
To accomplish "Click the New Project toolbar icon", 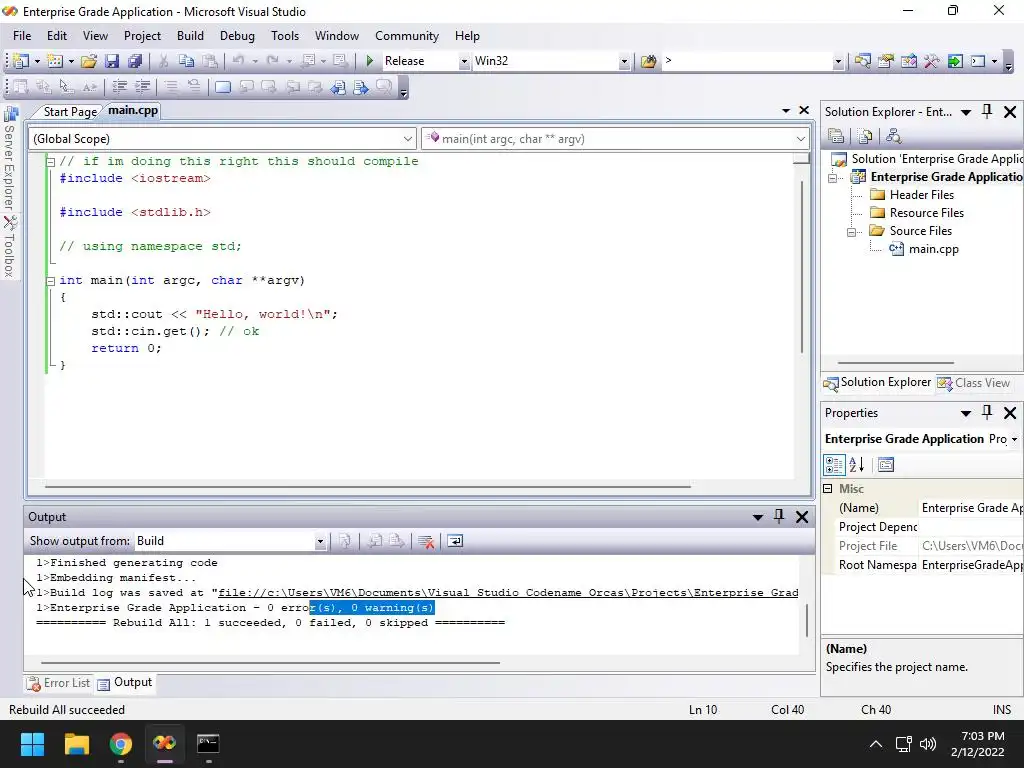I will point(21,61).
